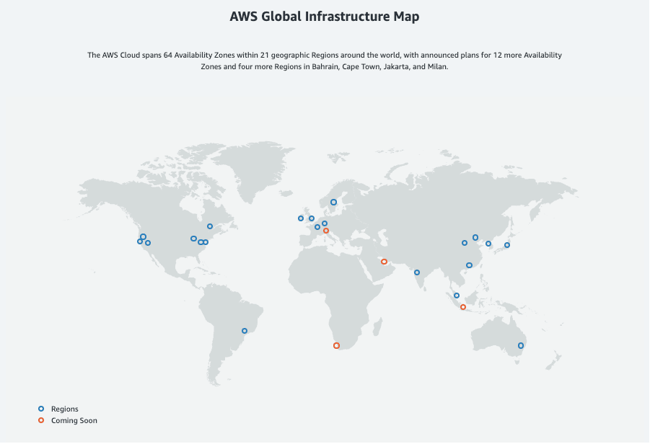The image size is (650, 444).
Task: Click the Tokyo region marker in Japan
Action: (x=507, y=245)
